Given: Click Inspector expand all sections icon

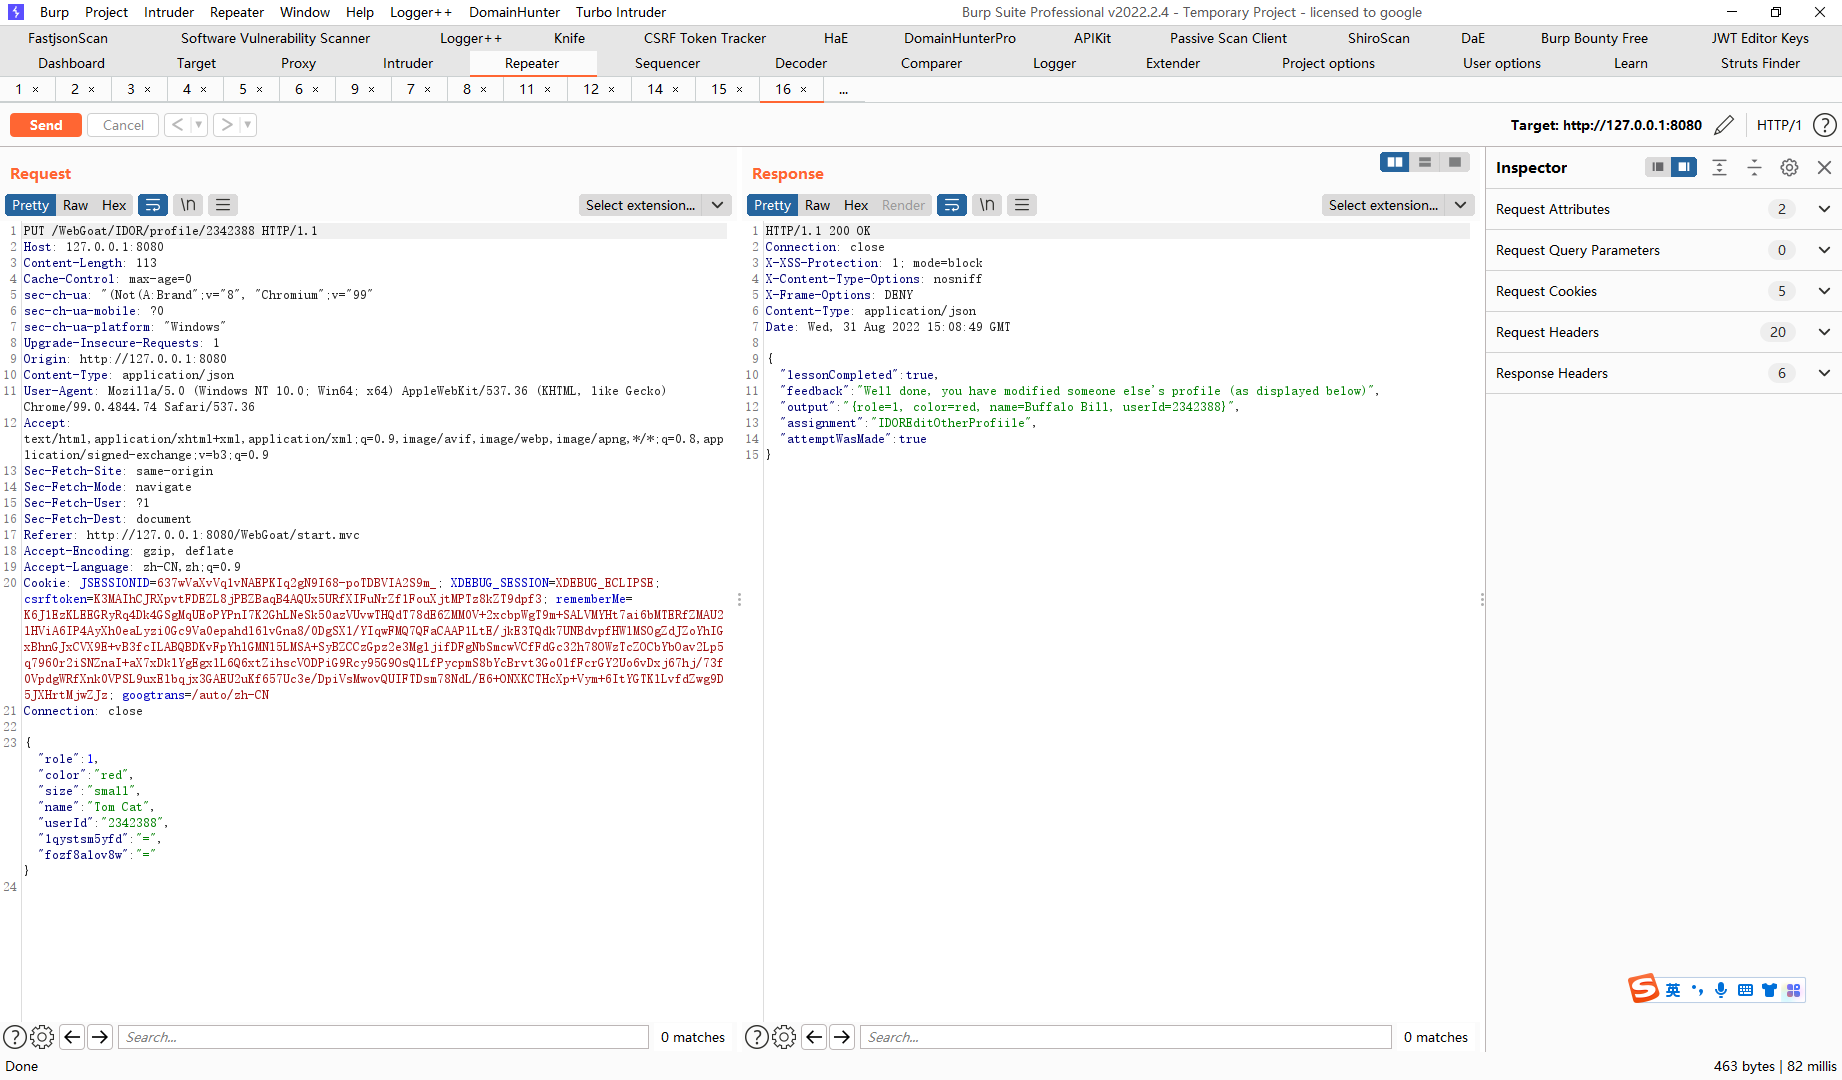Looking at the screenshot, I should point(1719,167).
